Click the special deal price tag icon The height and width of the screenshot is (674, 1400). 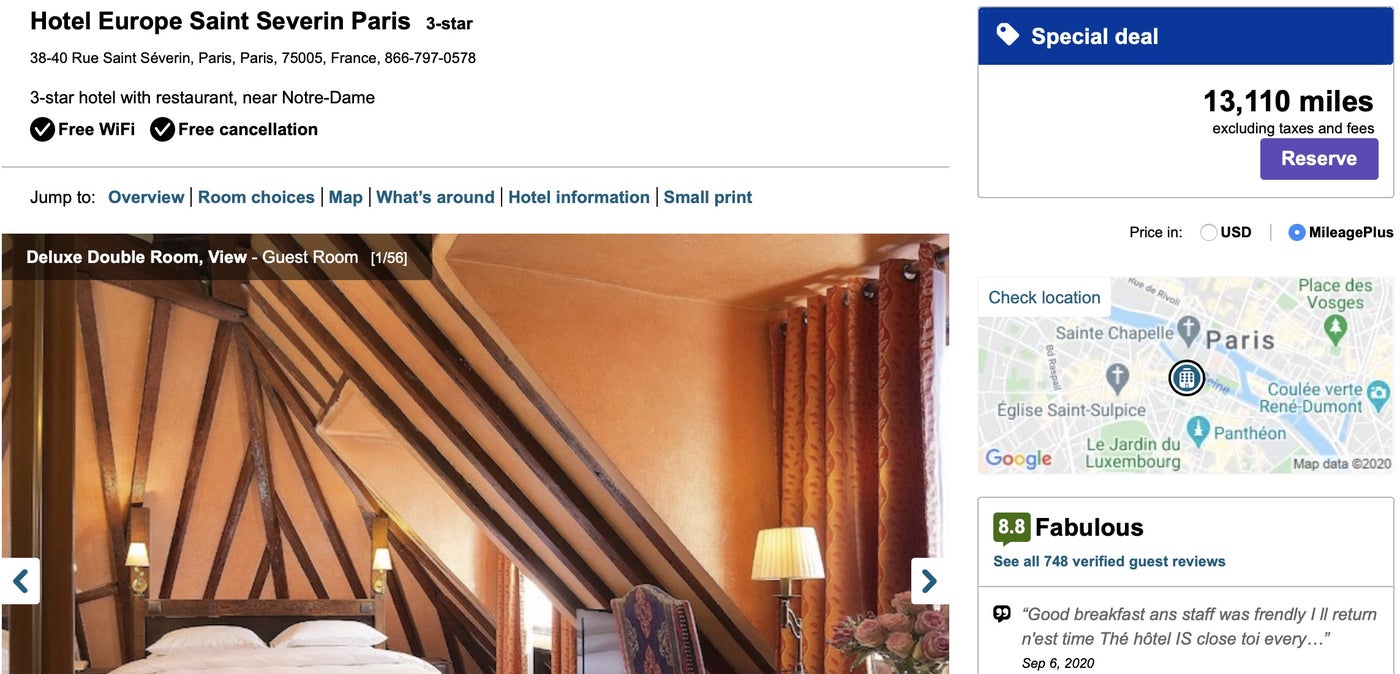1008,35
